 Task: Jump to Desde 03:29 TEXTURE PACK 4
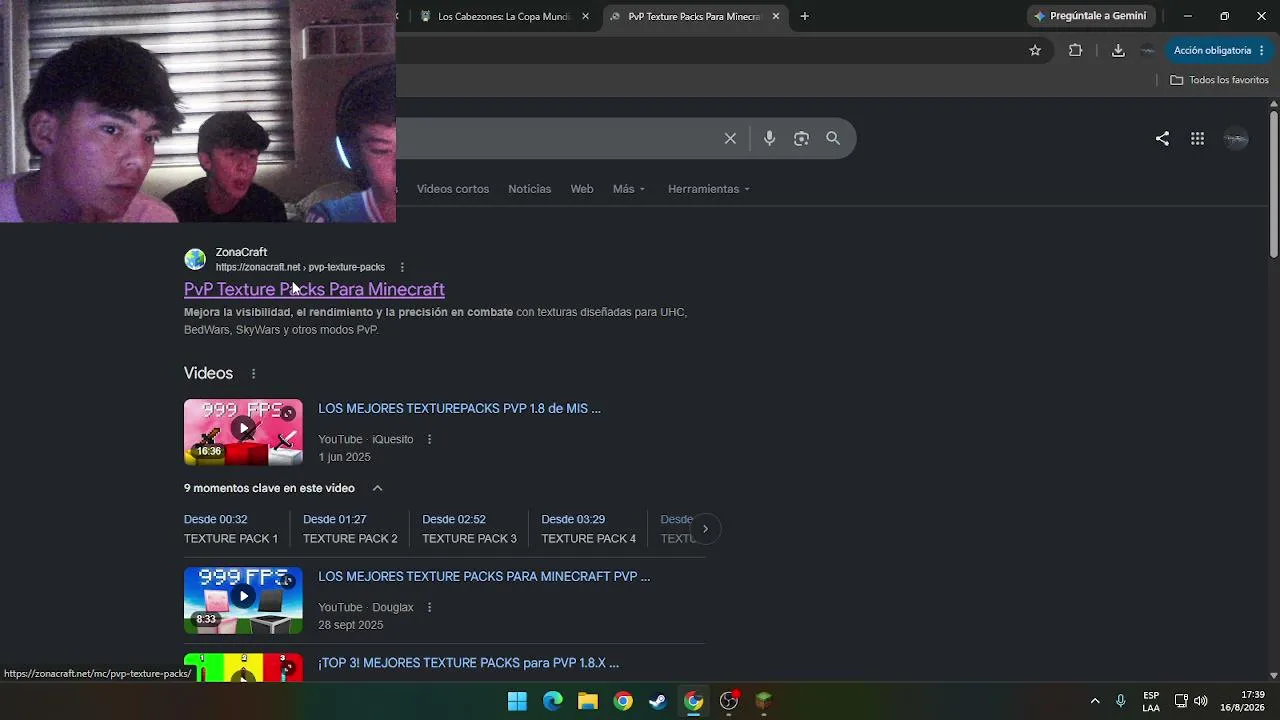tap(588, 529)
